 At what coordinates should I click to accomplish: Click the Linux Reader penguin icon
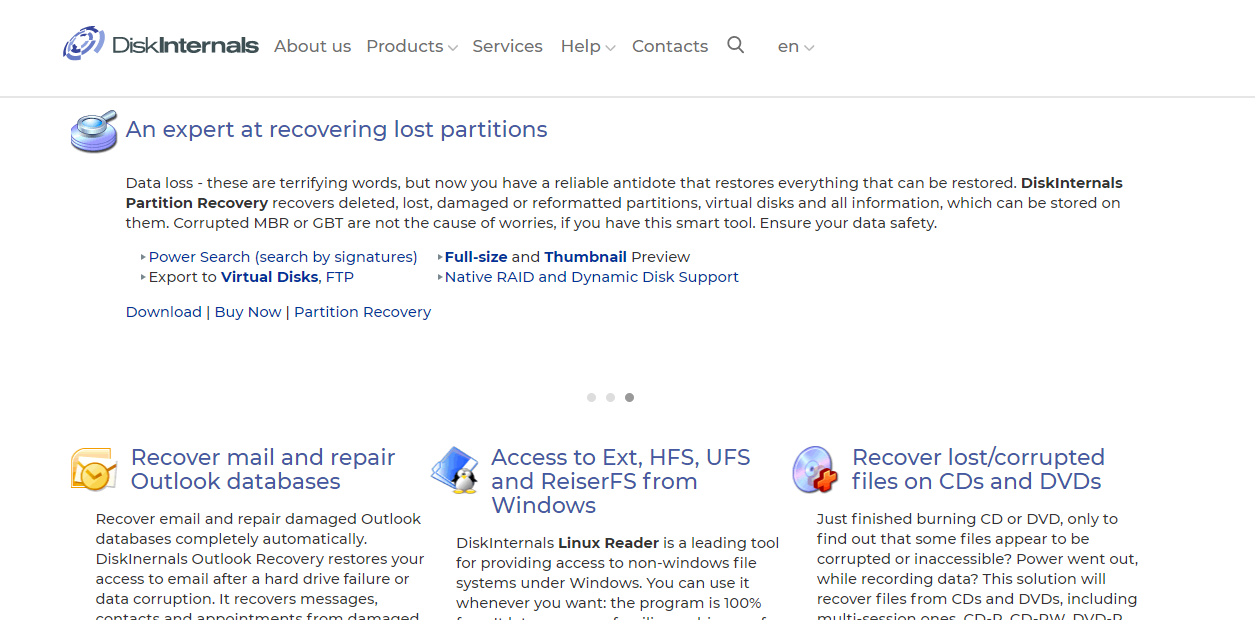coord(455,470)
